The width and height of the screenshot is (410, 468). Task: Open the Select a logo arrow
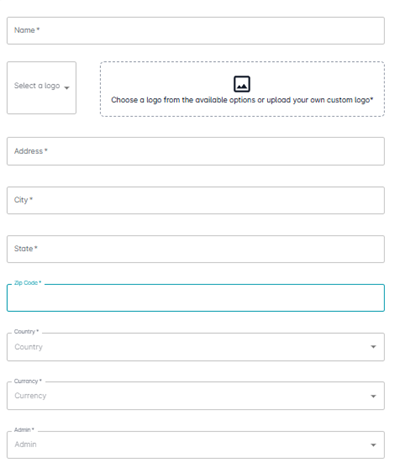67,88
